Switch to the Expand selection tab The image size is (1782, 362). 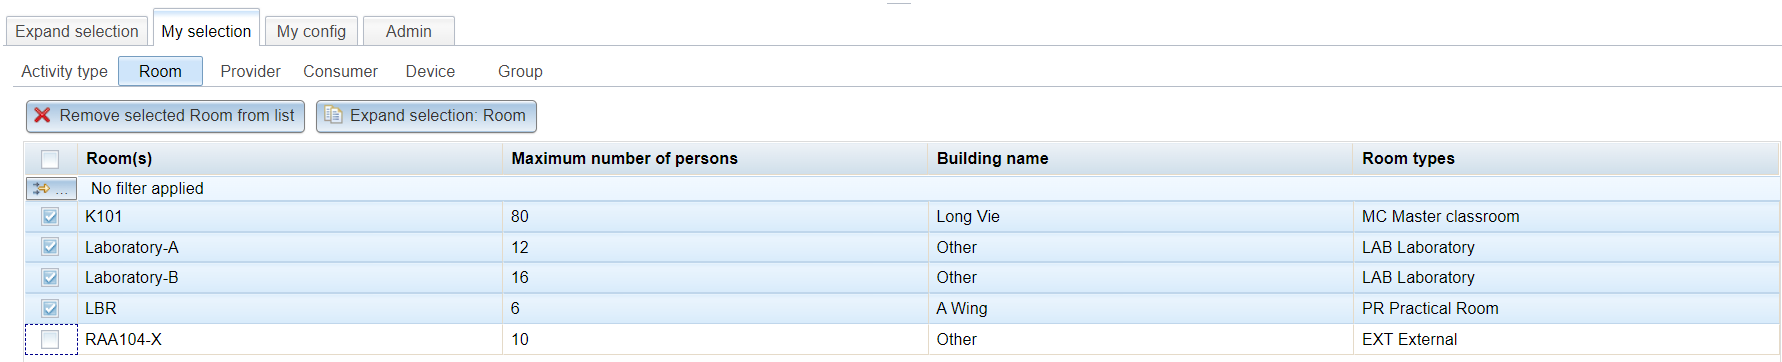click(x=77, y=31)
